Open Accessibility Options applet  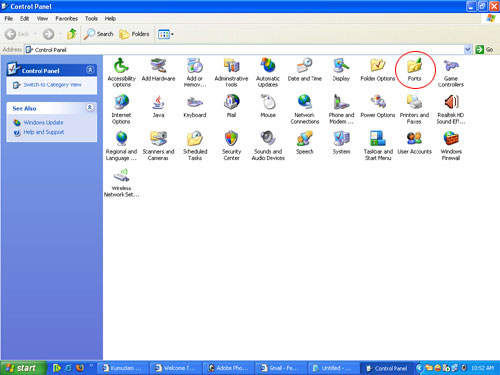121,72
